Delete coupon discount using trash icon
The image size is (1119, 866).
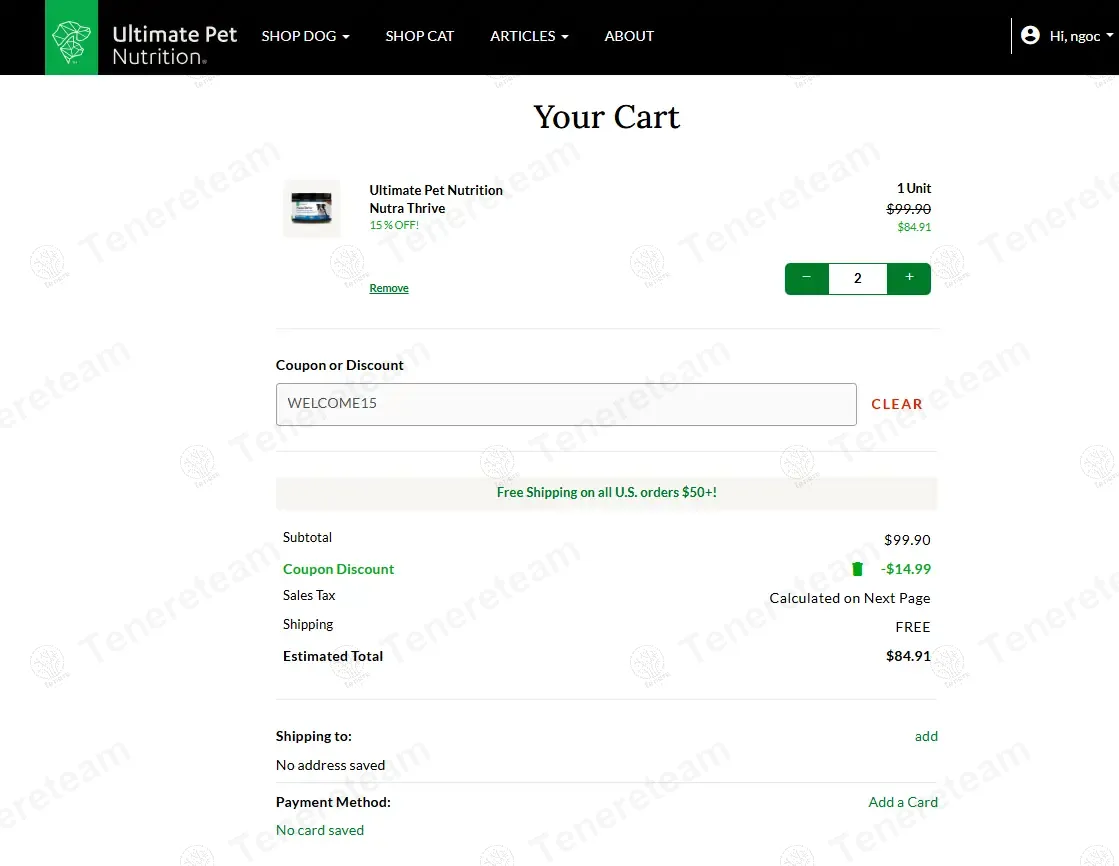pos(857,569)
